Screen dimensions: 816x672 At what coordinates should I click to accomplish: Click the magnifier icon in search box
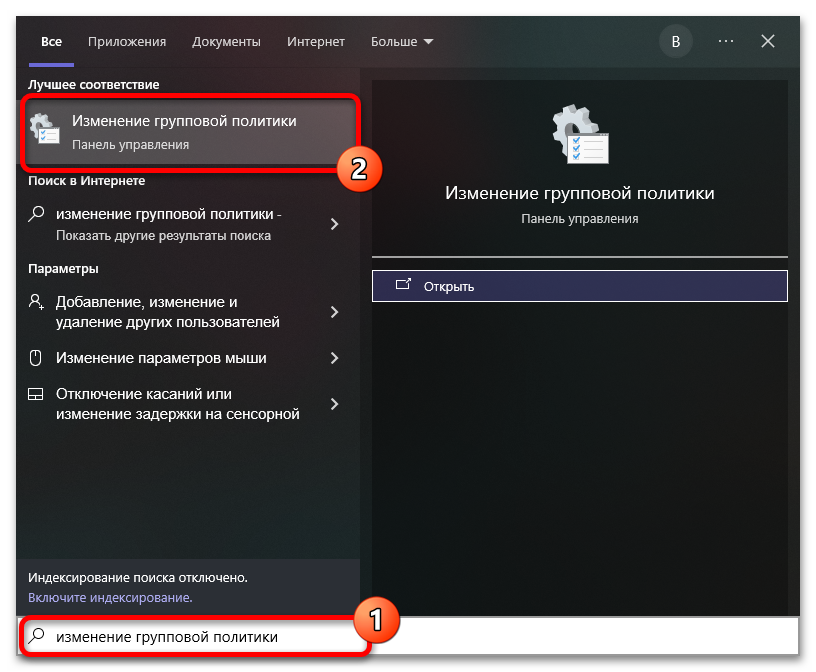(x=36, y=636)
